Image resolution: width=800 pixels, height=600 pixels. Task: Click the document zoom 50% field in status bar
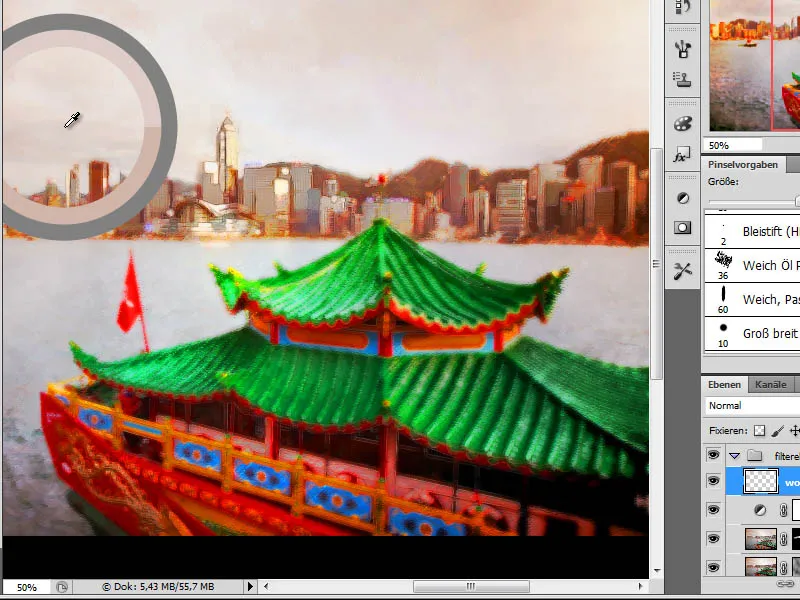click(x=27, y=587)
